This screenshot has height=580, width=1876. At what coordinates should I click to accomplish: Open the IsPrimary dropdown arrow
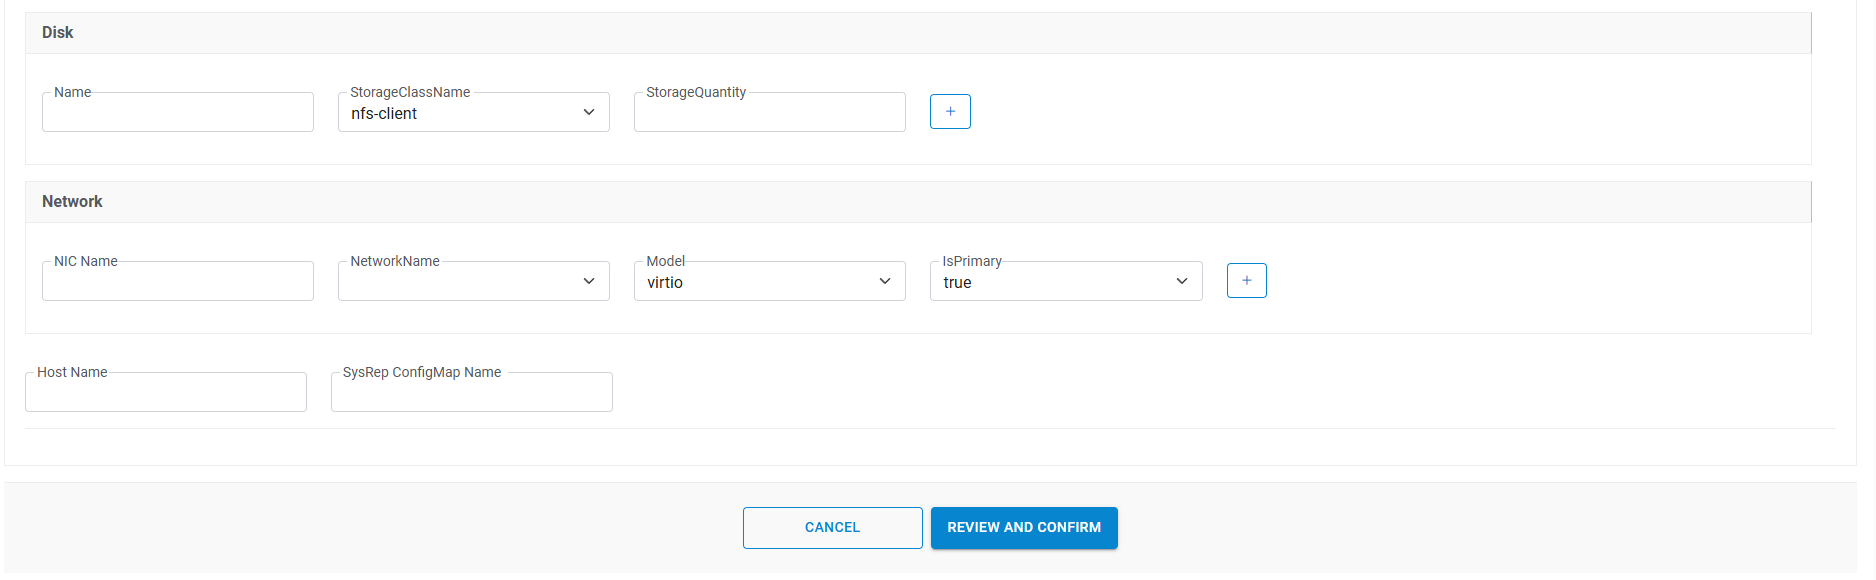(x=1182, y=281)
